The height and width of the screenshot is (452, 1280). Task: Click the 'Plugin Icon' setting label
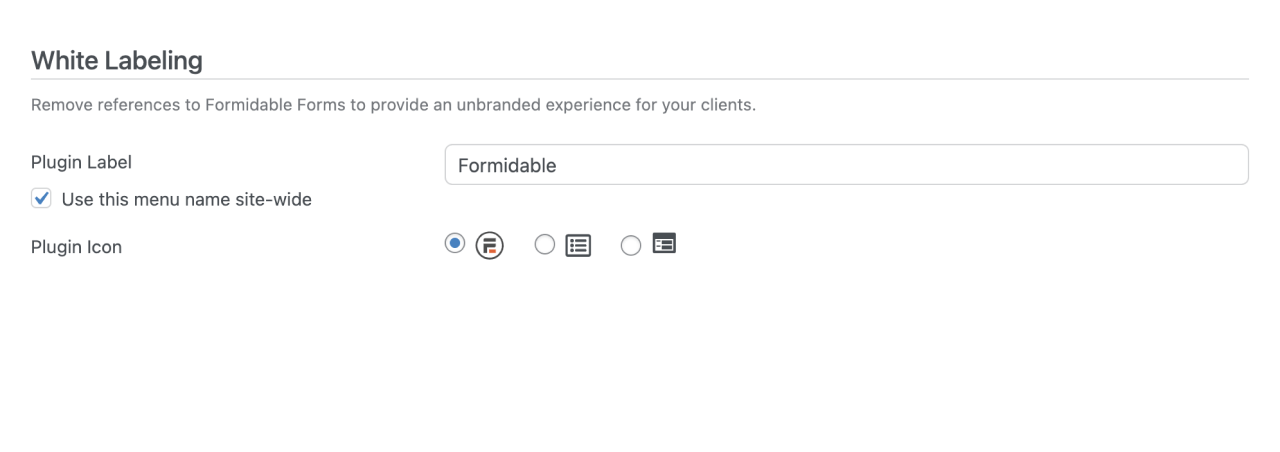pos(76,247)
